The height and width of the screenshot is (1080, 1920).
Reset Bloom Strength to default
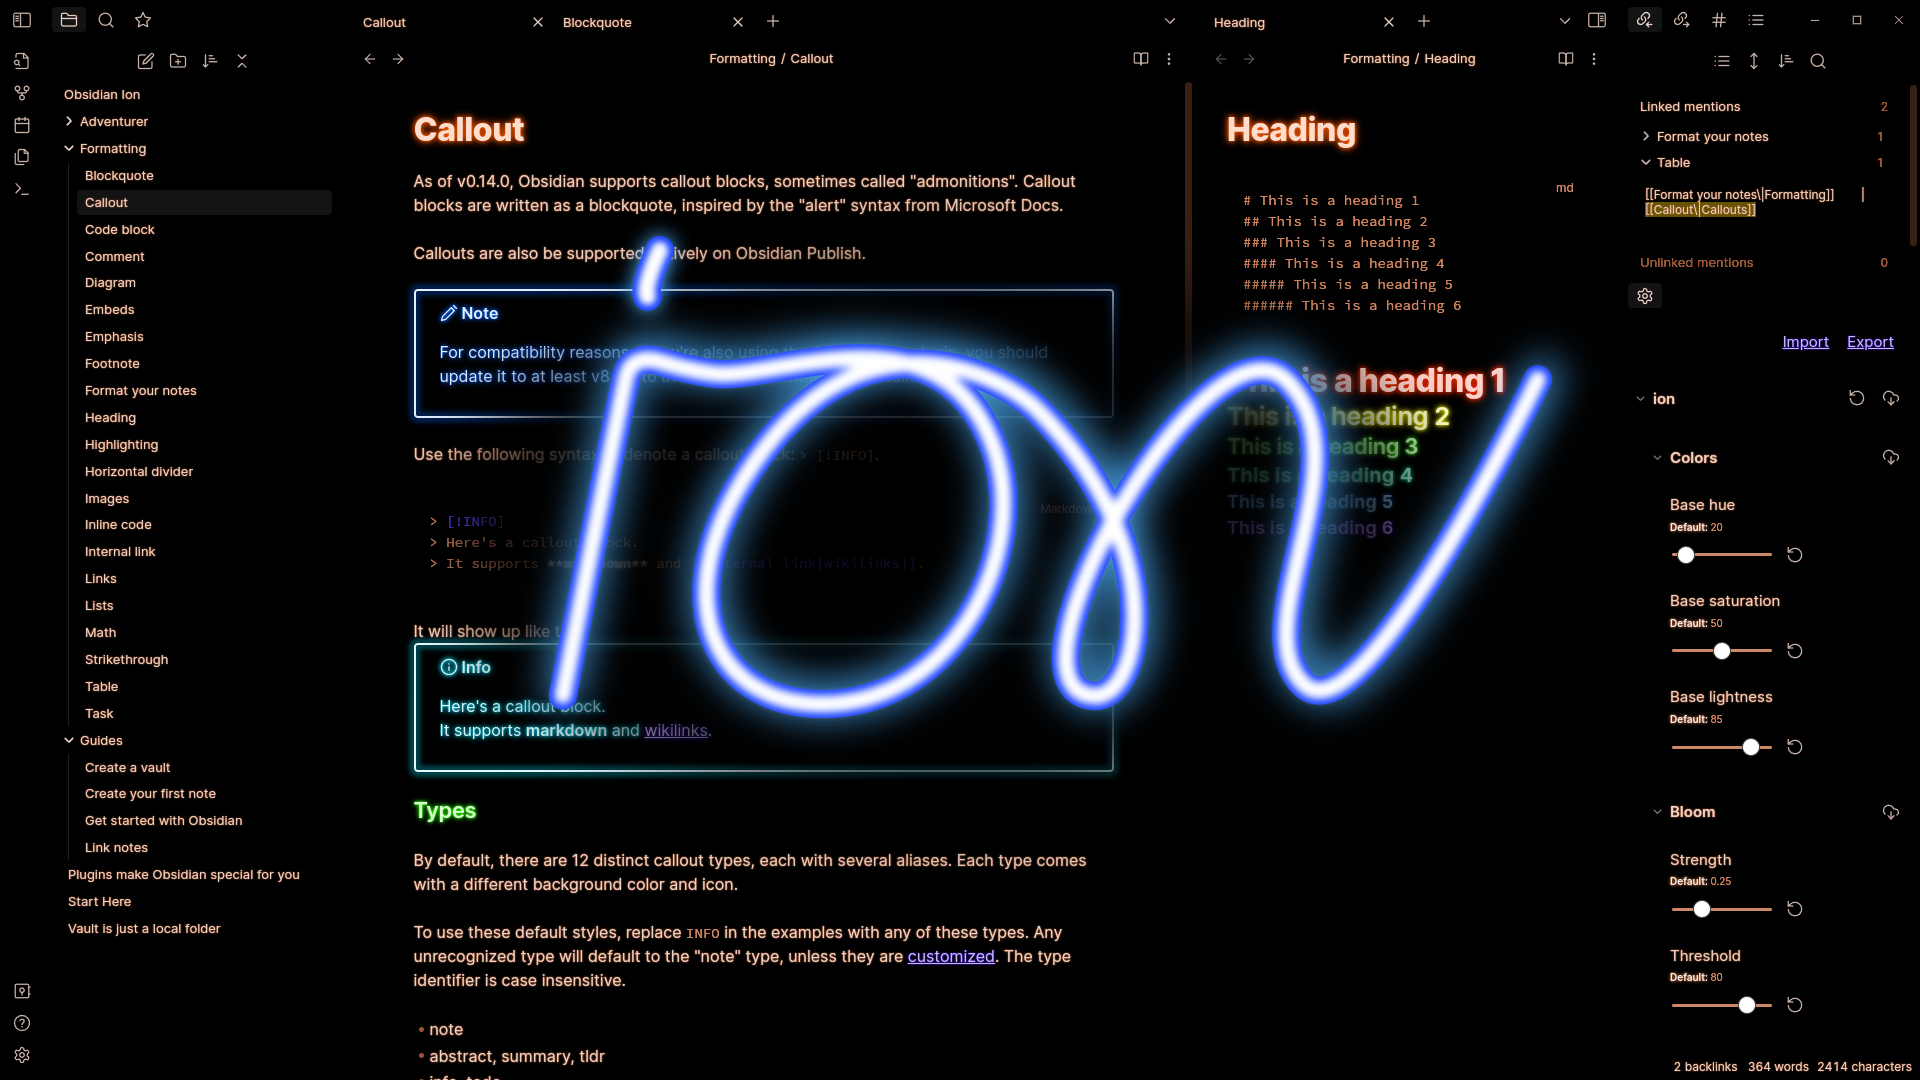click(x=1795, y=909)
